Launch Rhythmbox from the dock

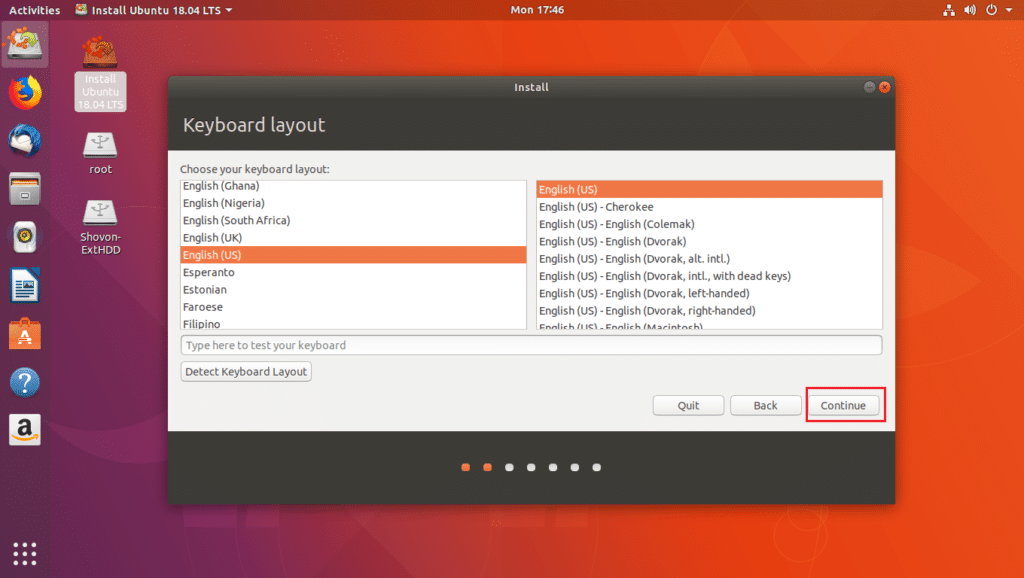coord(25,237)
